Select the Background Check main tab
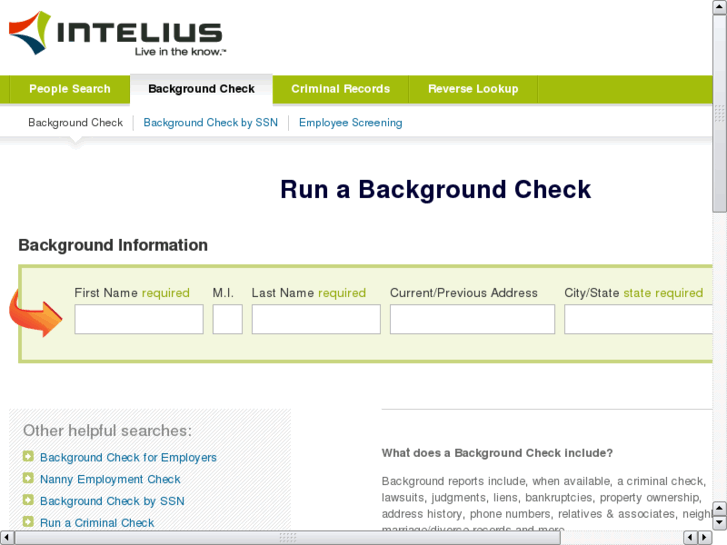Viewport: 727px width, 545px height. click(201, 89)
